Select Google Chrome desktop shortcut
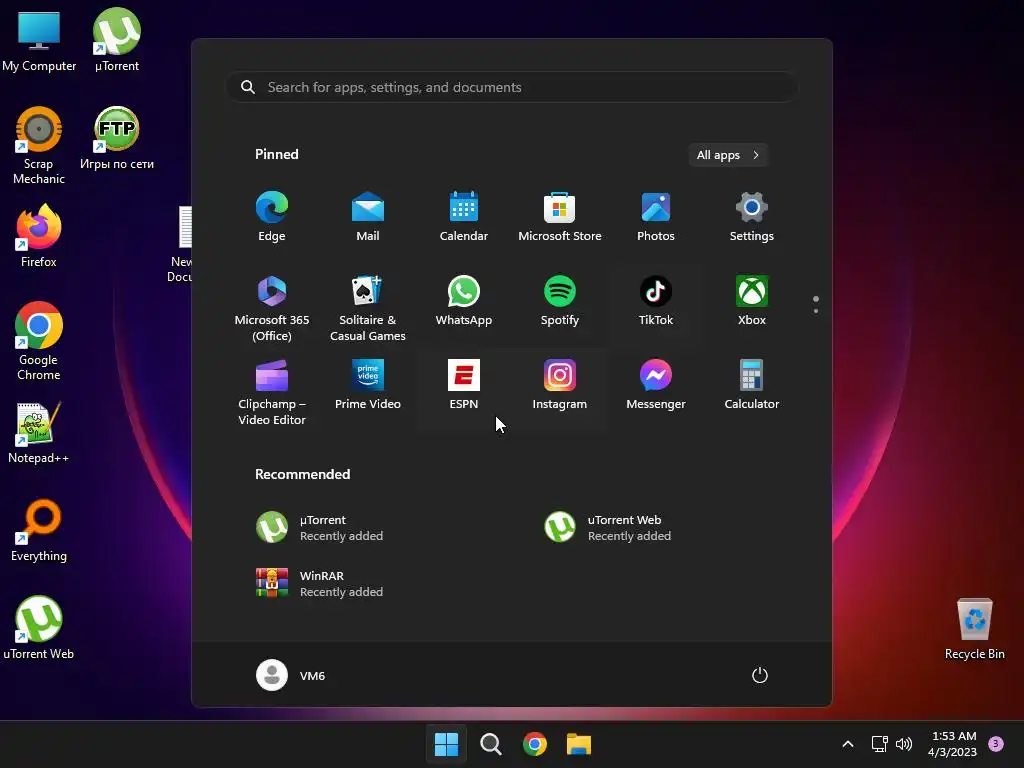Image resolution: width=1024 pixels, height=768 pixels. [39, 341]
